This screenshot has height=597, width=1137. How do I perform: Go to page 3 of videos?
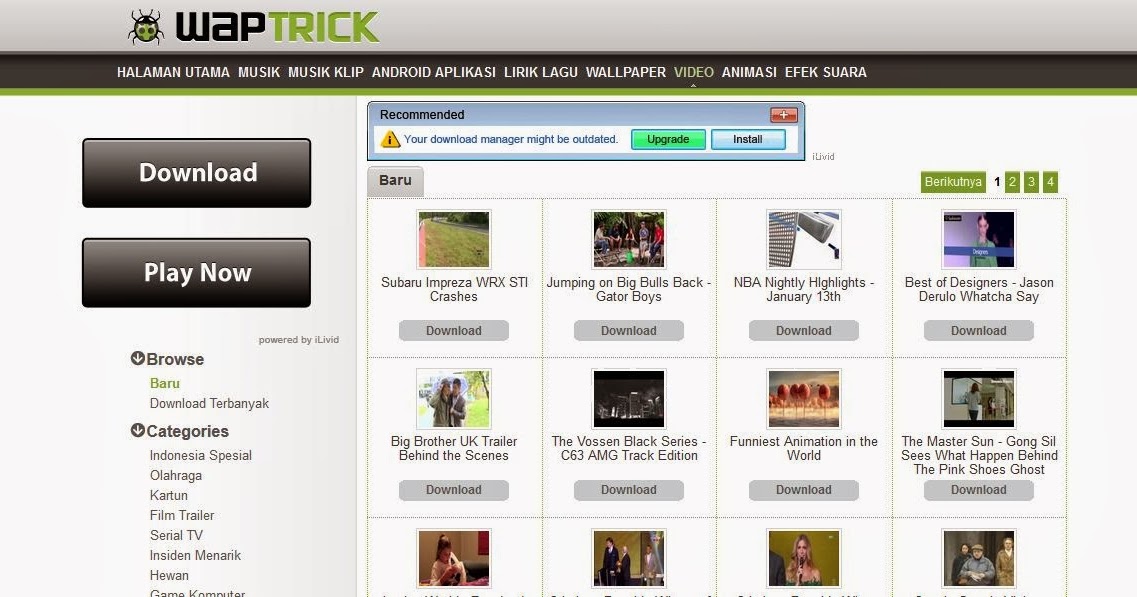click(1031, 182)
